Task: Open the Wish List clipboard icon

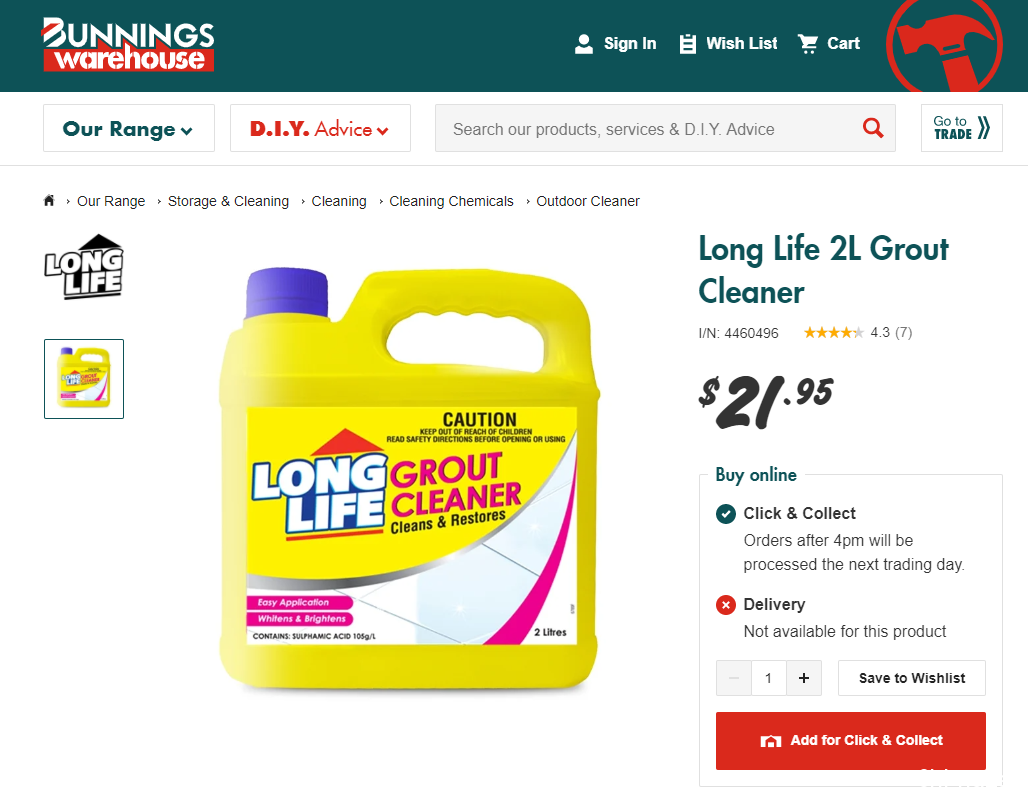Action: point(687,44)
